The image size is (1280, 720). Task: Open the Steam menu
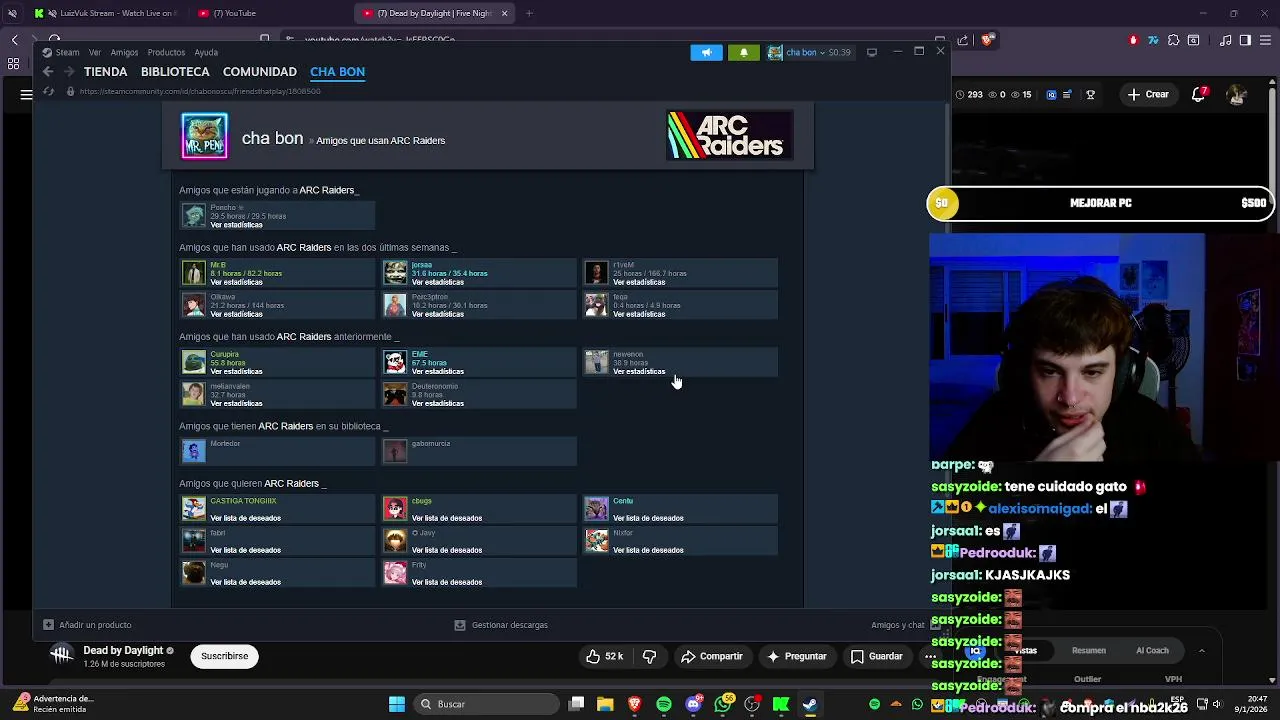[x=67, y=52]
